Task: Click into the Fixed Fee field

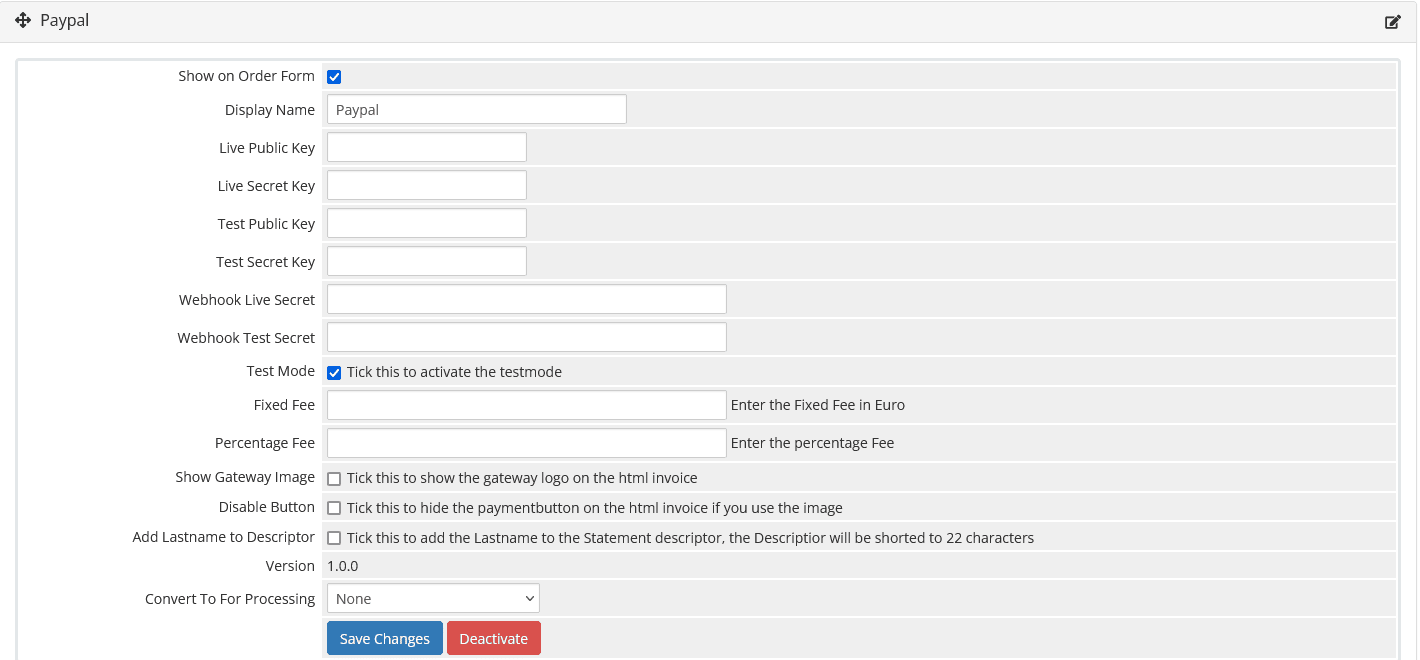Action: 526,406
